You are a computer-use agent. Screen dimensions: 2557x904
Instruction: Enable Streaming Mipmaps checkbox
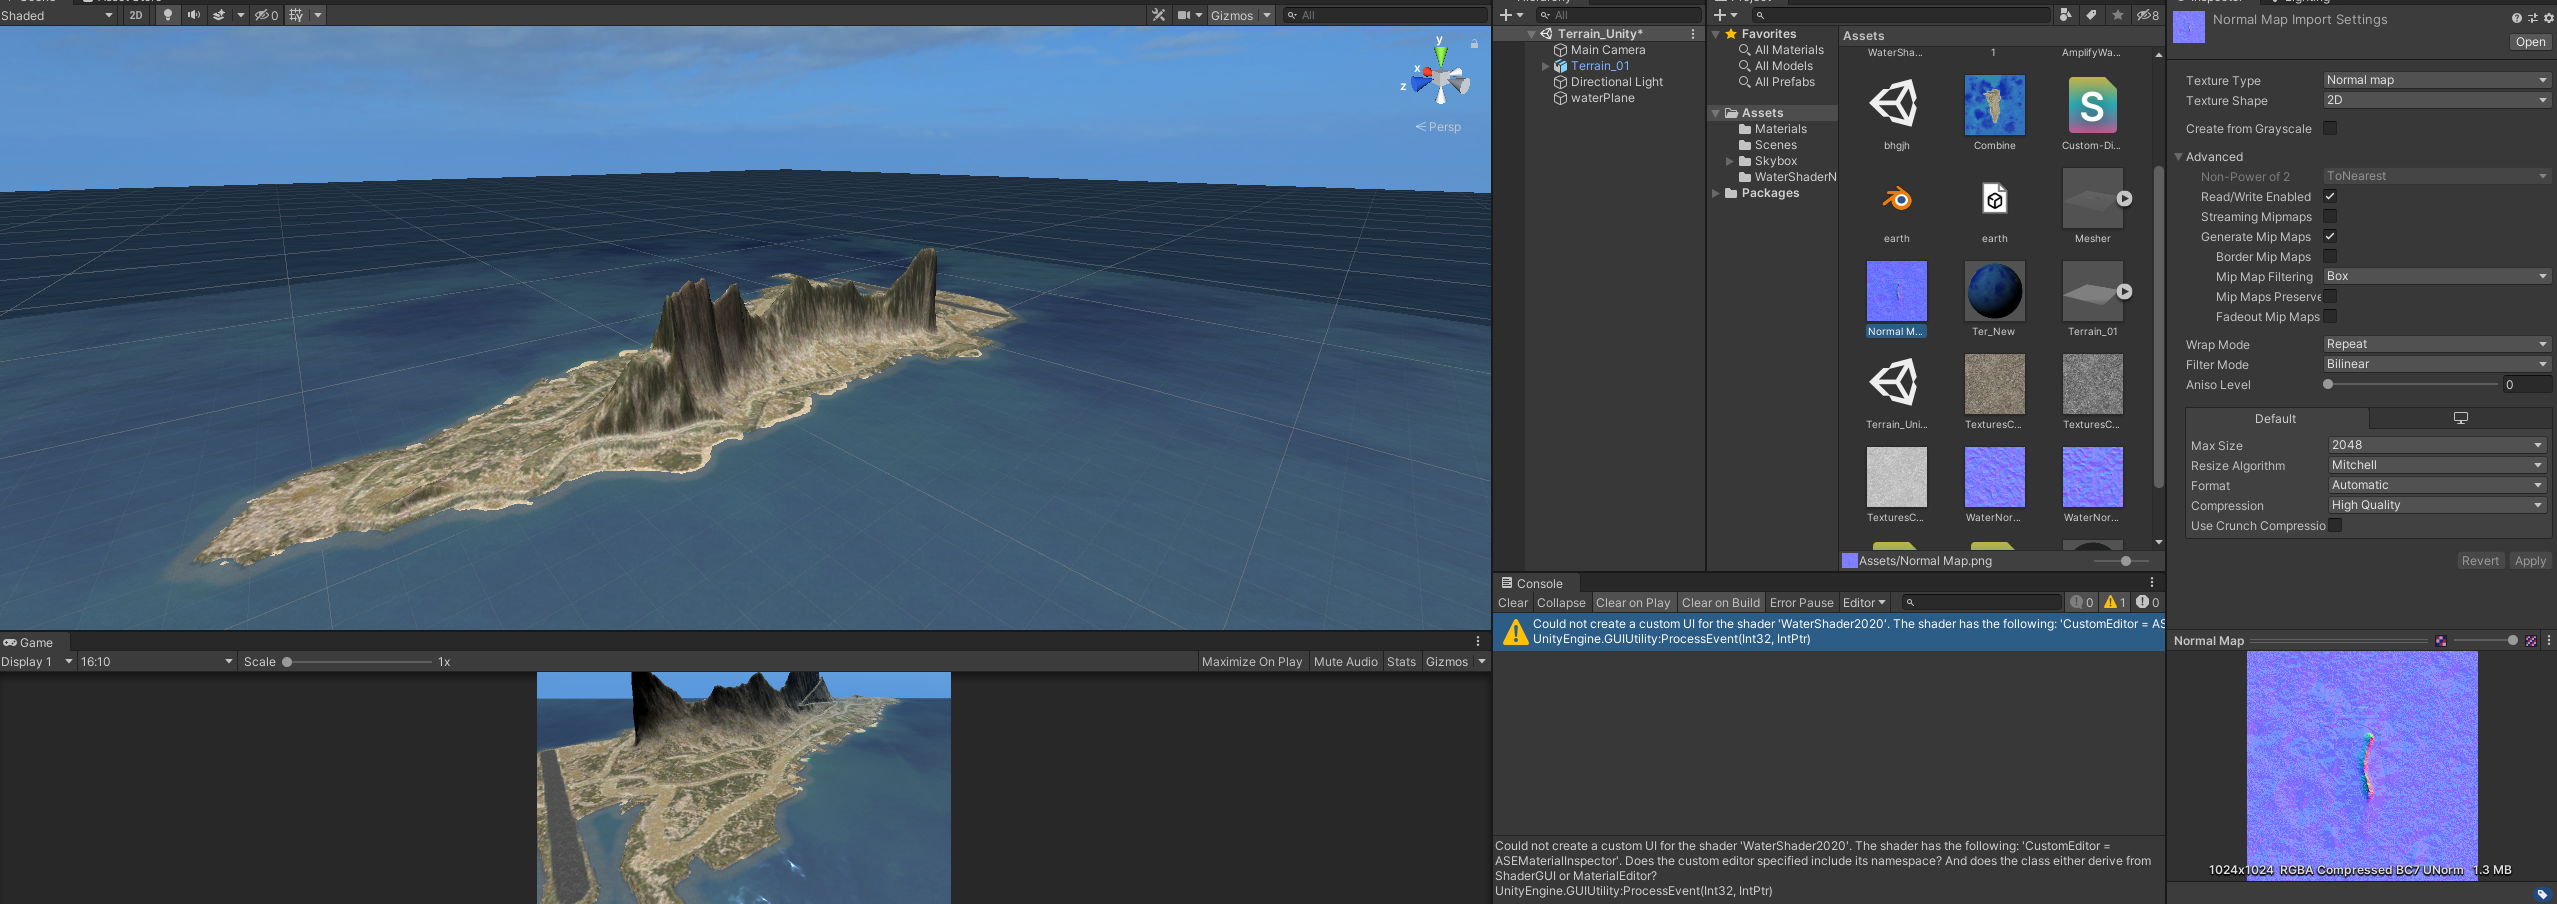tap(2330, 216)
